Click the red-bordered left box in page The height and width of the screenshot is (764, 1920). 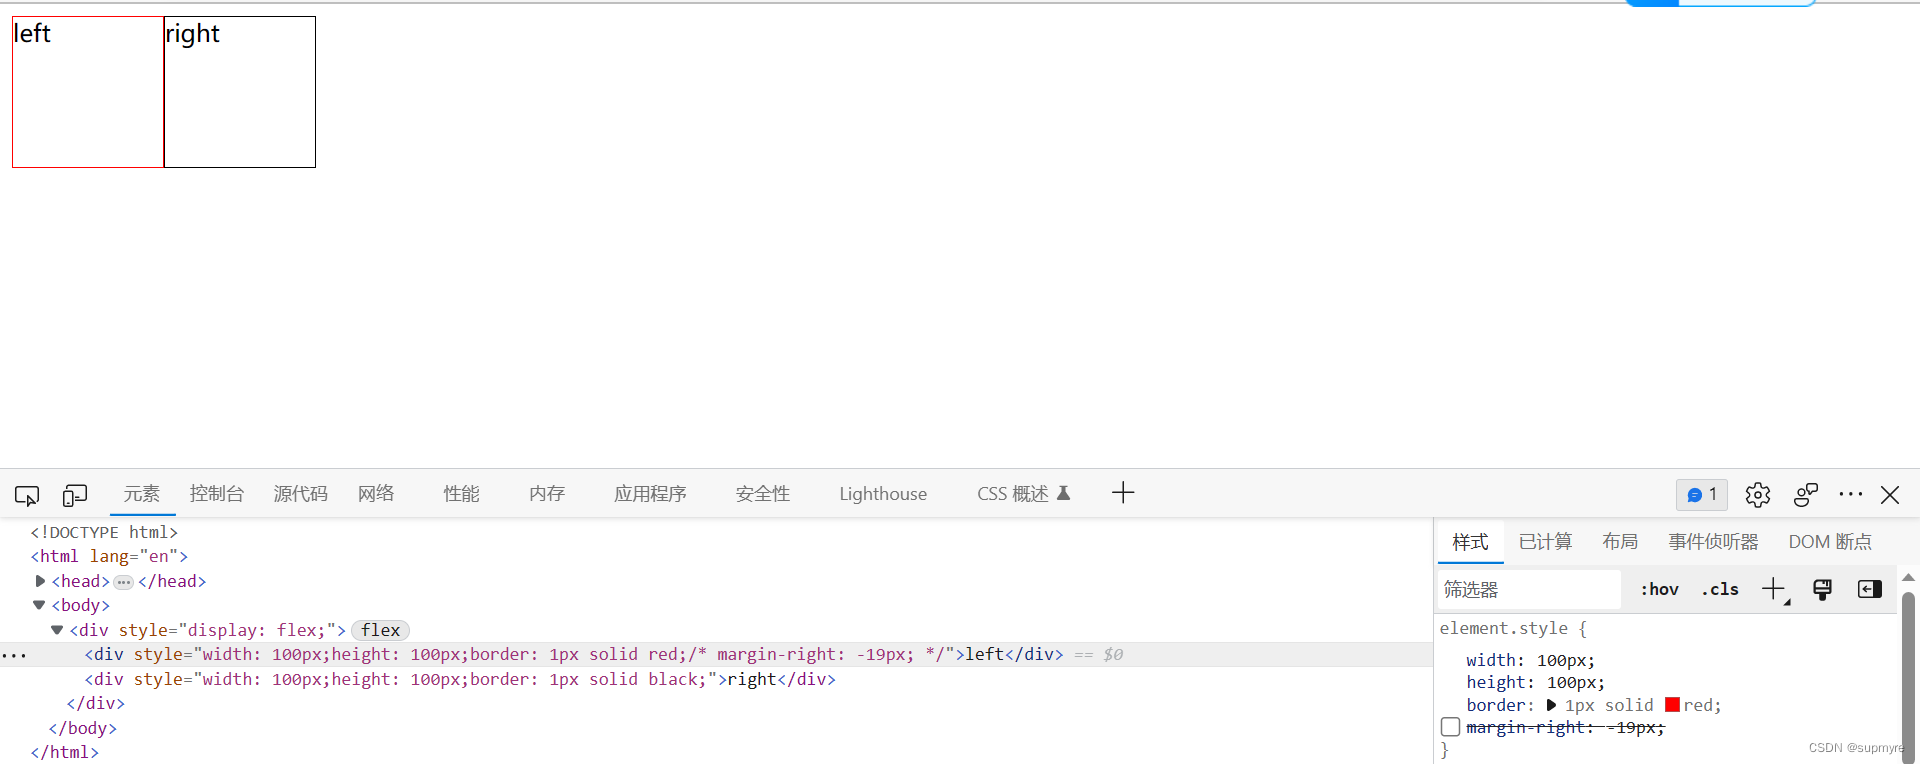pos(88,92)
